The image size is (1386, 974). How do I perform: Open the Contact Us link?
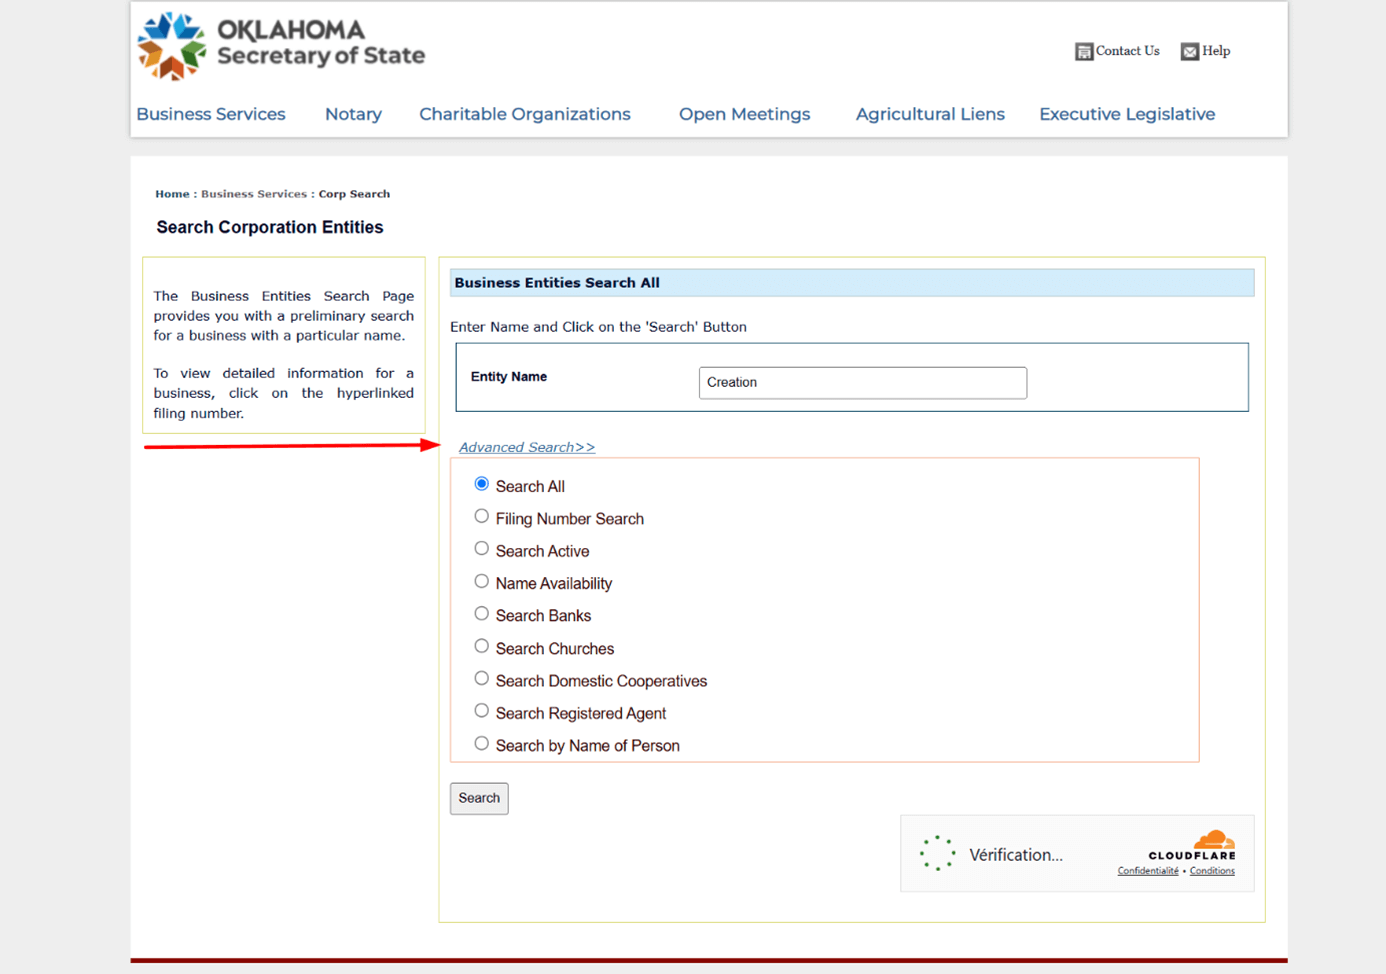coord(1128,51)
